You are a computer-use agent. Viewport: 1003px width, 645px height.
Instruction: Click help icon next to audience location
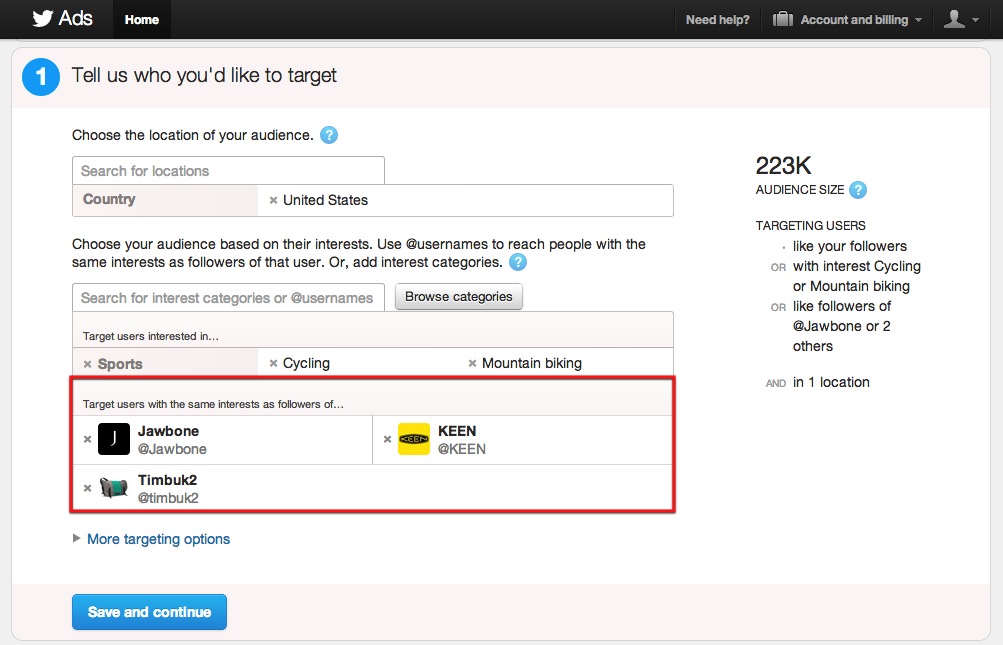click(329, 135)
